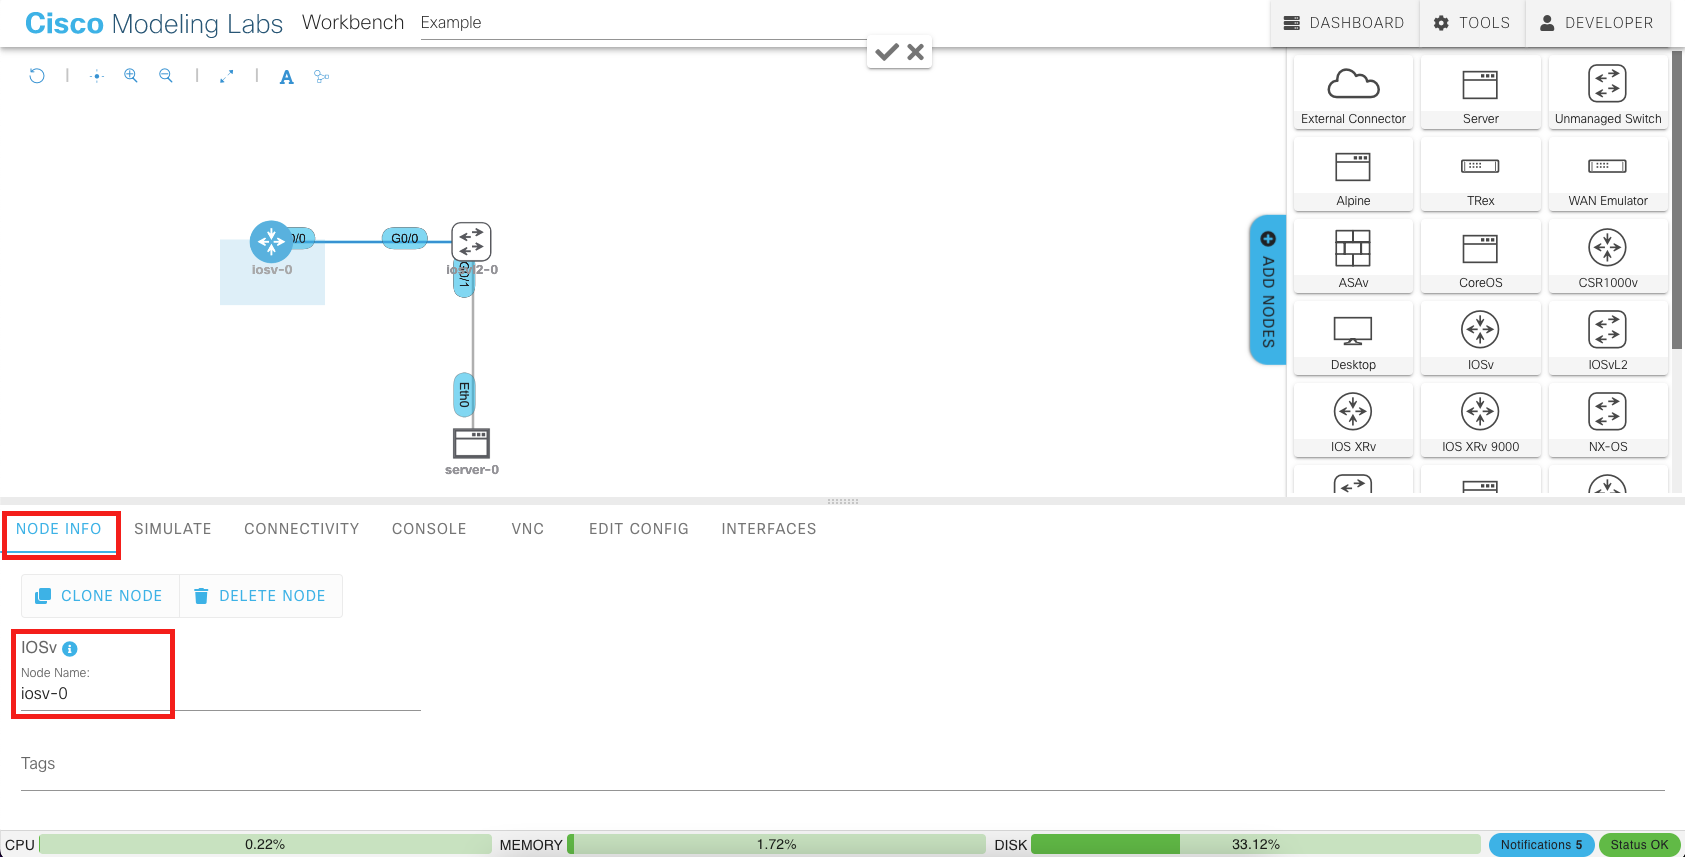
Task: Confirm the lab name with the checkmark
Action: pyautogui.click(x=886, y=52)
